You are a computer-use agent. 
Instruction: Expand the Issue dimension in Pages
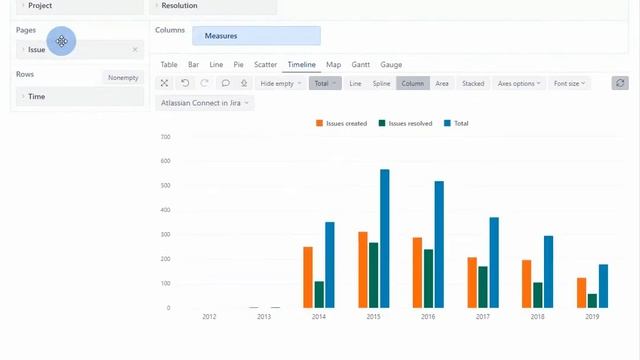[23, 49]
